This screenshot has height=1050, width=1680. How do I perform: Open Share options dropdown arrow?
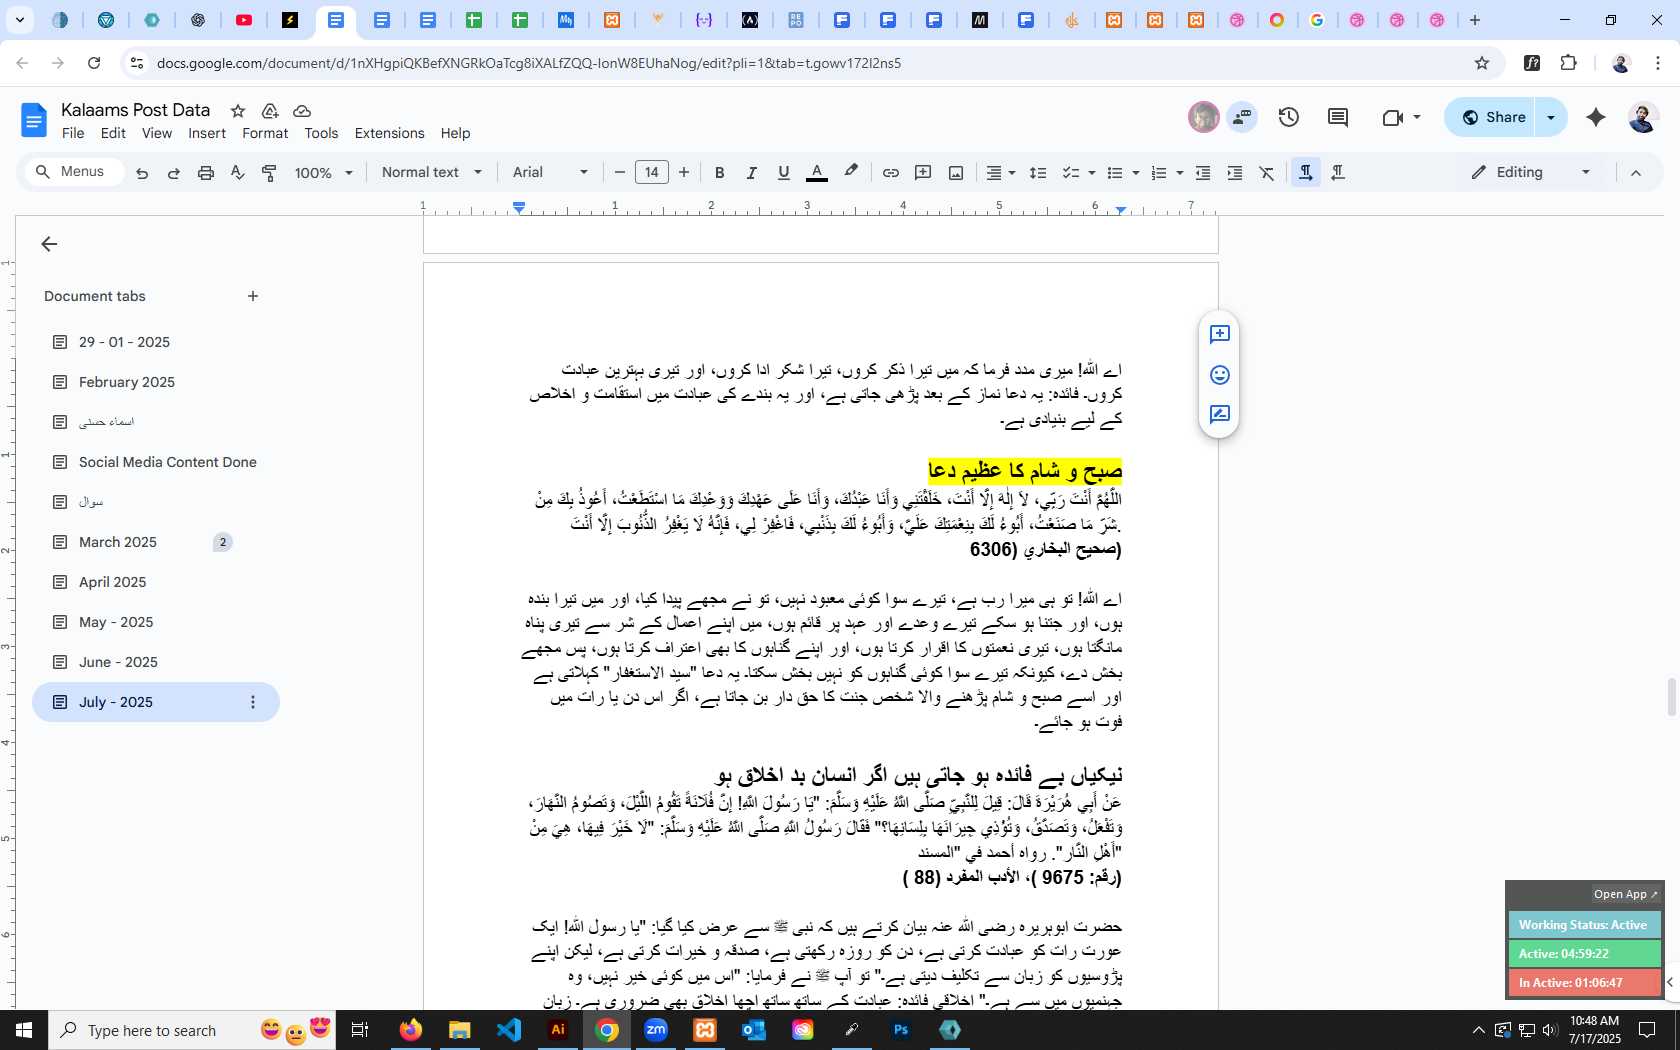[1551, 117]
